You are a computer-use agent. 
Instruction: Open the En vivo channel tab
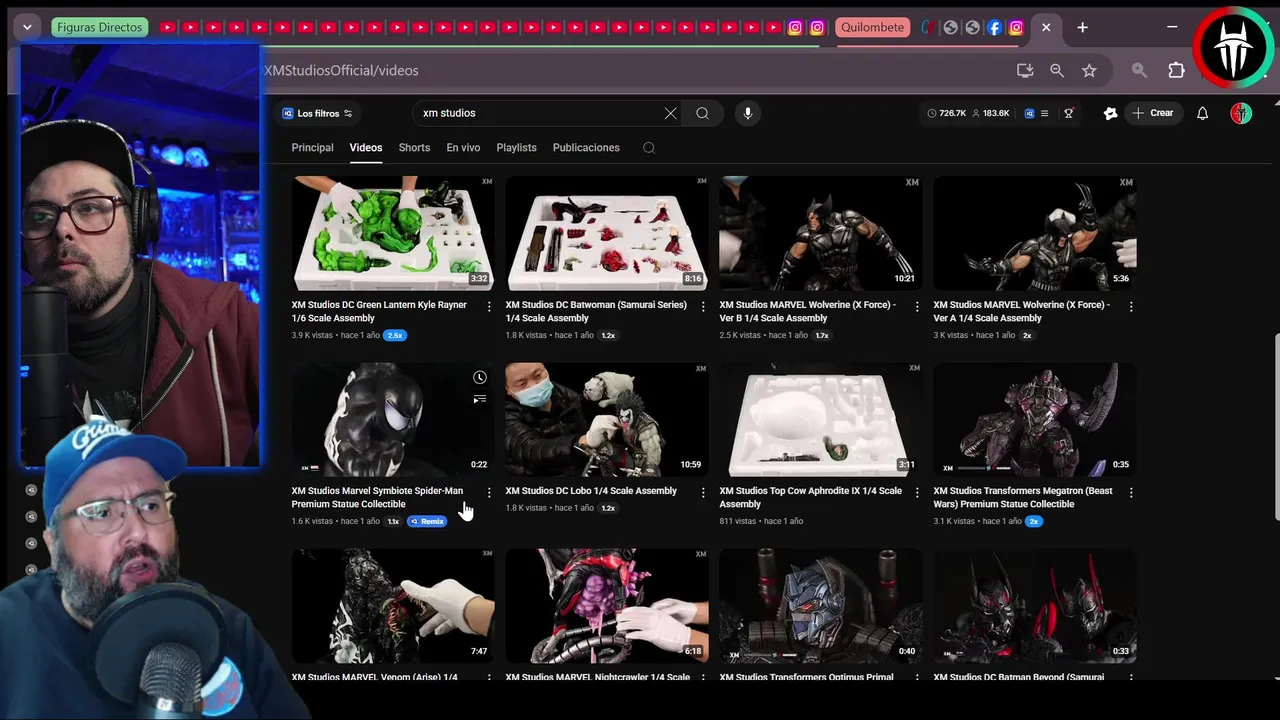(x=463, y=148)
